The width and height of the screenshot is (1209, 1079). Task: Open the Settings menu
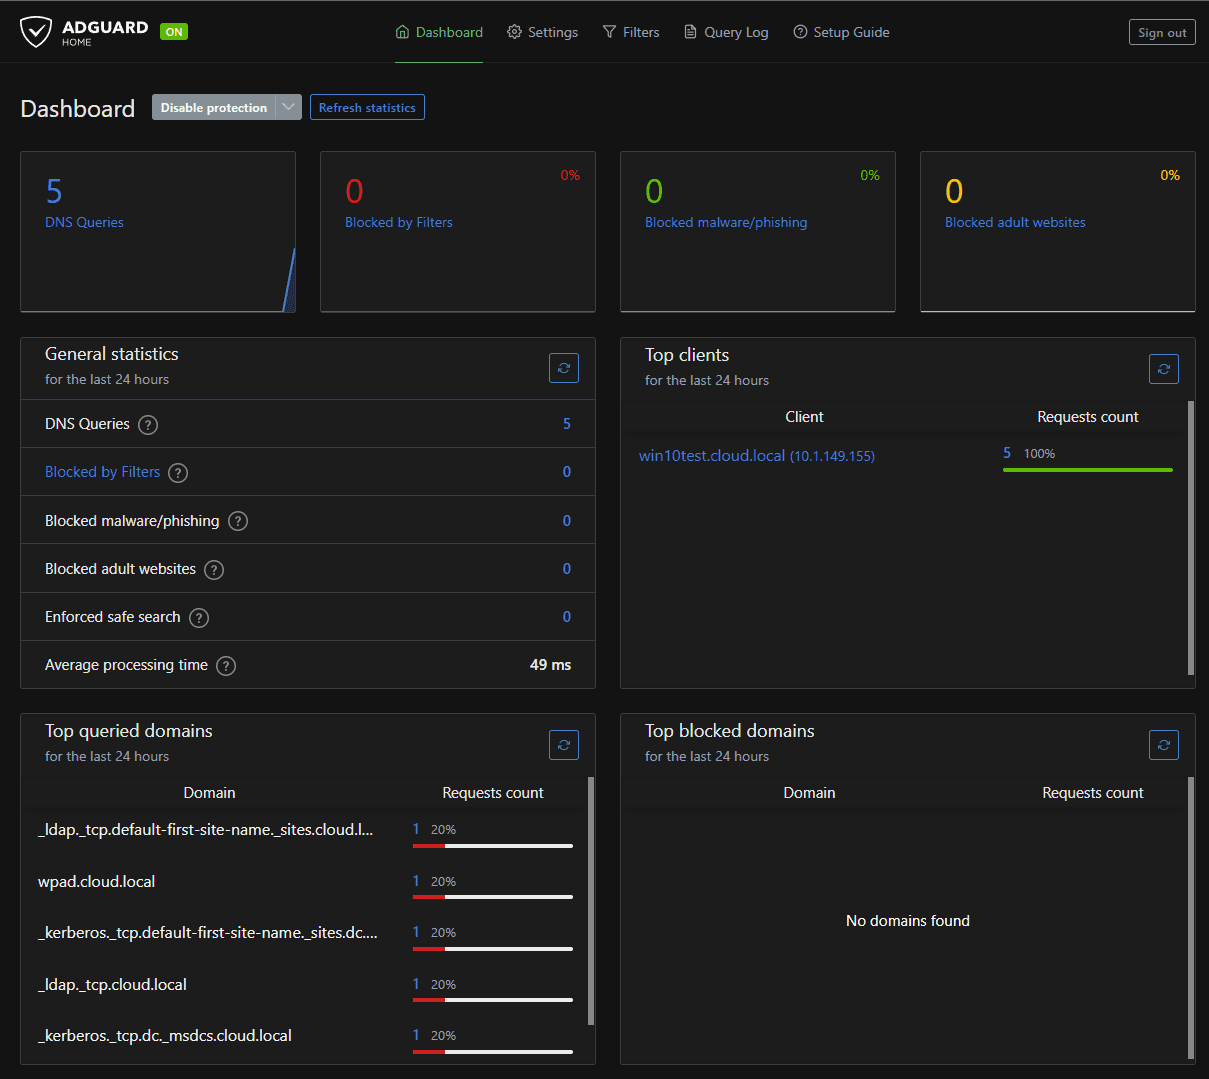pos(542,32)
